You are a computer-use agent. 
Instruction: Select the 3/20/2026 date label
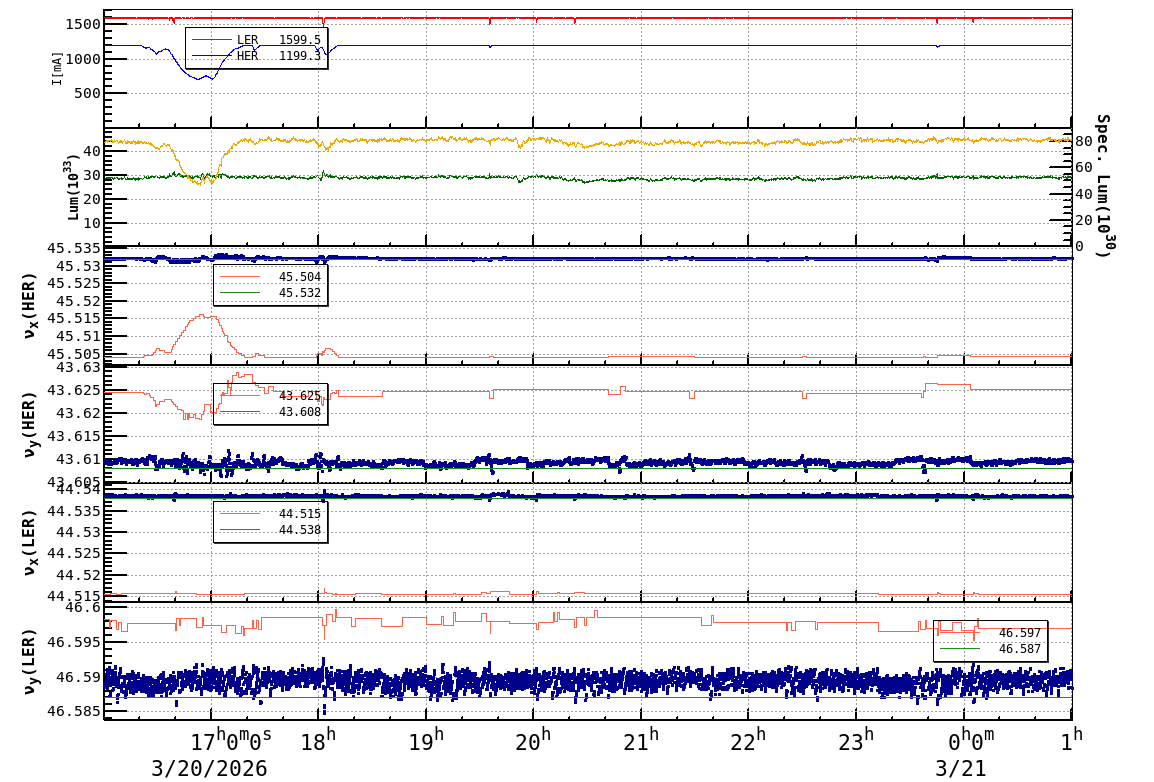pos(209,768)
